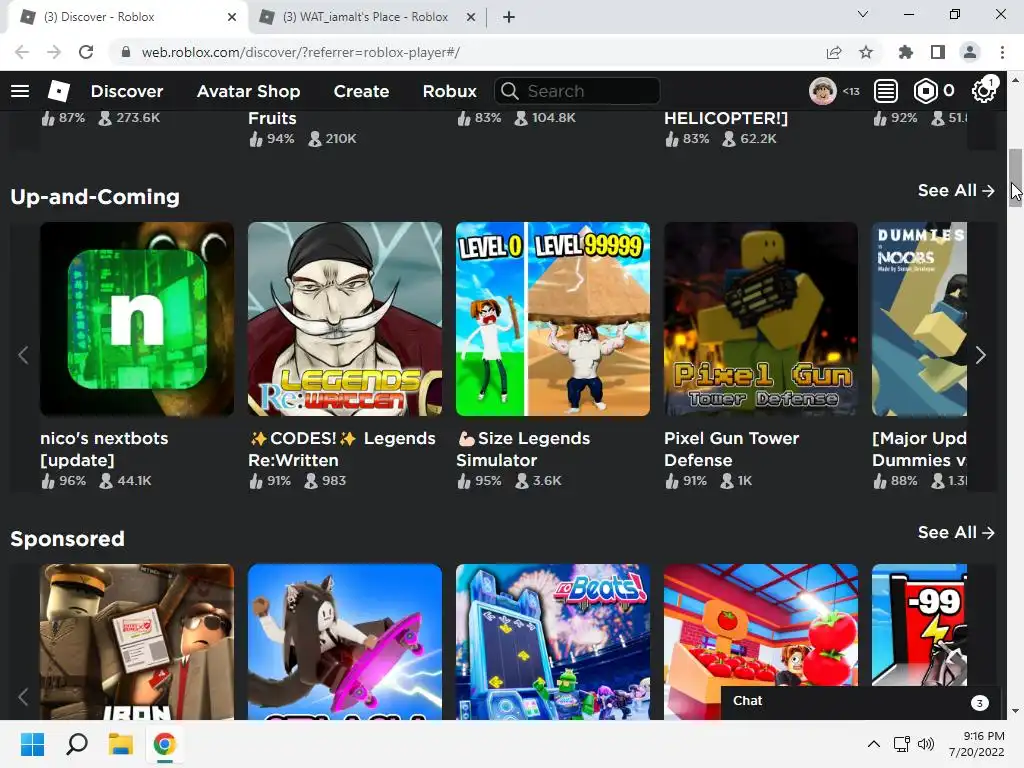Open the user avatar profile picture
Image resolution: width=1024 pixels, height=768 pixels.
[x=822, y=91]
